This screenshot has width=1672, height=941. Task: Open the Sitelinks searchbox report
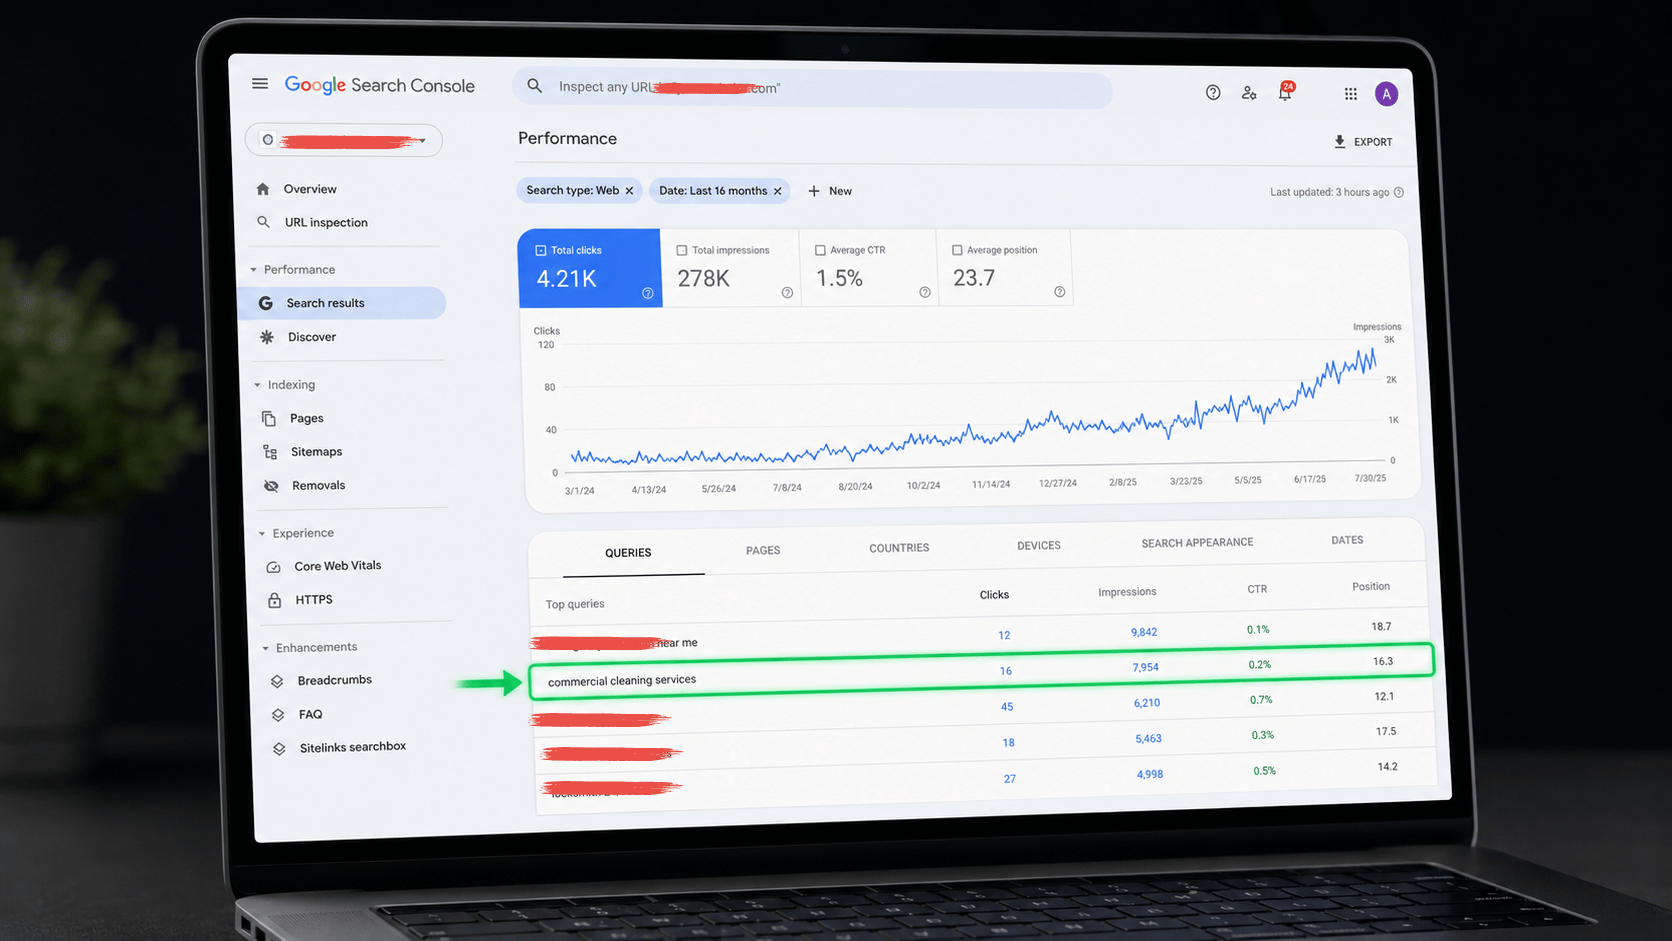[x=352, y=747]
